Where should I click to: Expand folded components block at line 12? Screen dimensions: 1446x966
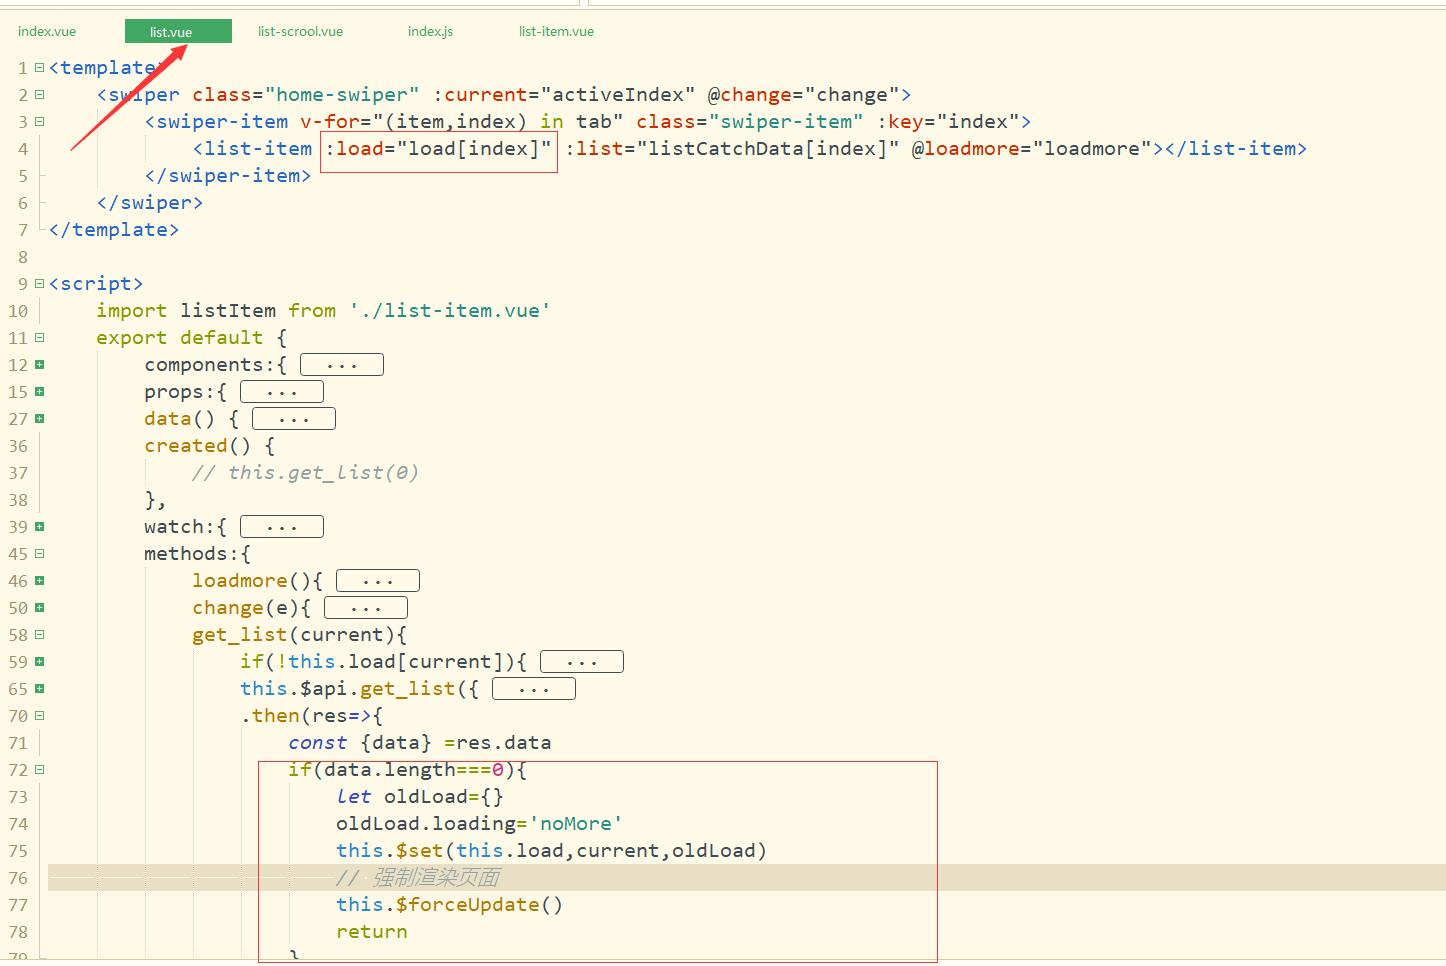[x=40, y=365]
